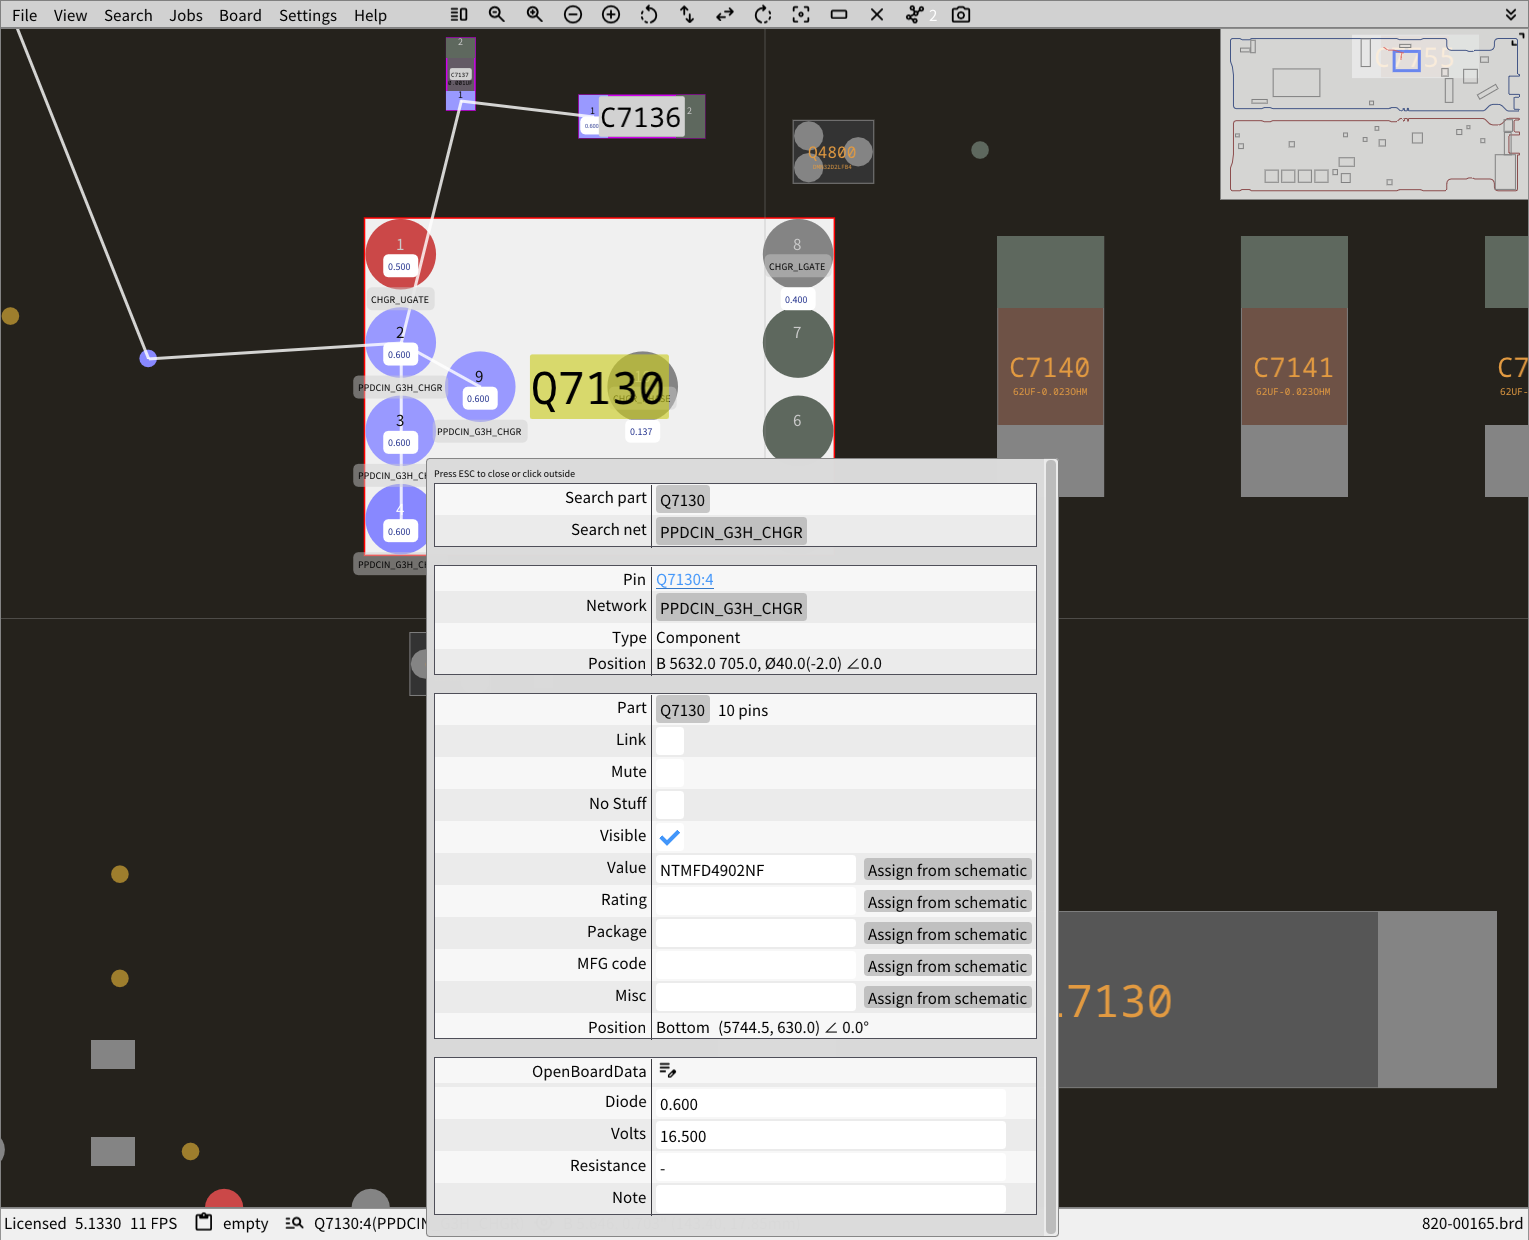Screen dimensions: 1529x1240
Task: Select the zoom in magnifier tool
Action: pyautogui.click(x=535, y=15)
